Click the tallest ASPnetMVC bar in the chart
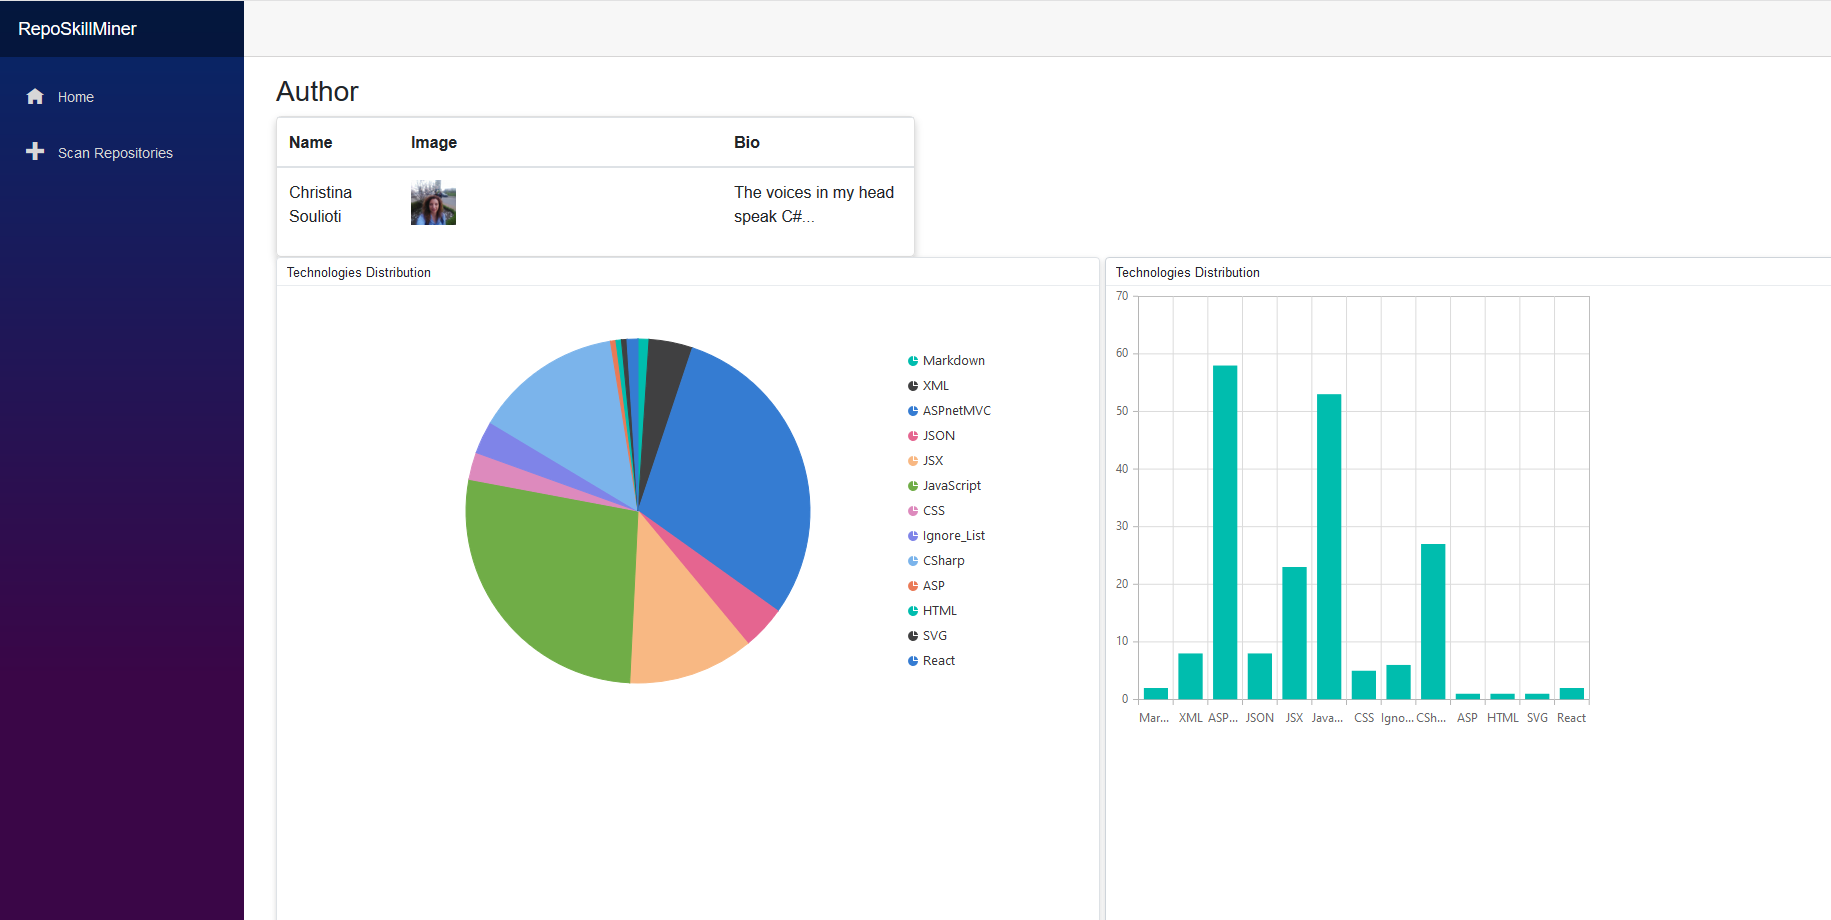The image size is (1831, 920). (1225, 532)
